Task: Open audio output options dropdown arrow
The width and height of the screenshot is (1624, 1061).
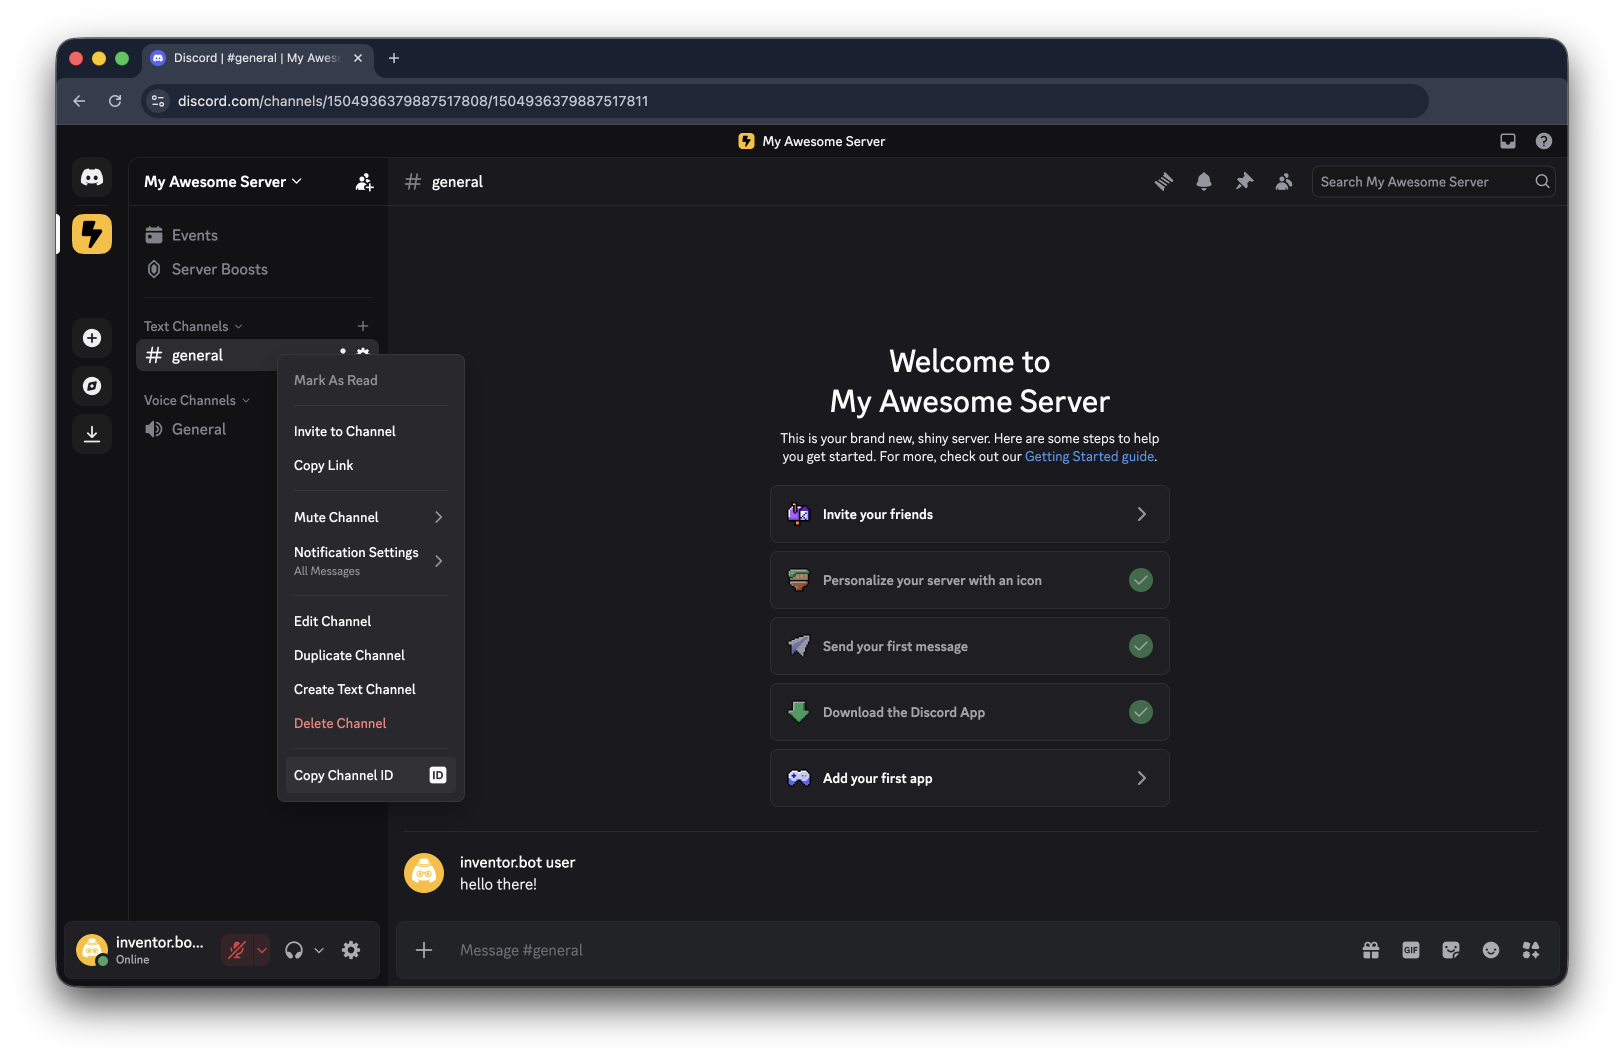Action: [319, 950]
